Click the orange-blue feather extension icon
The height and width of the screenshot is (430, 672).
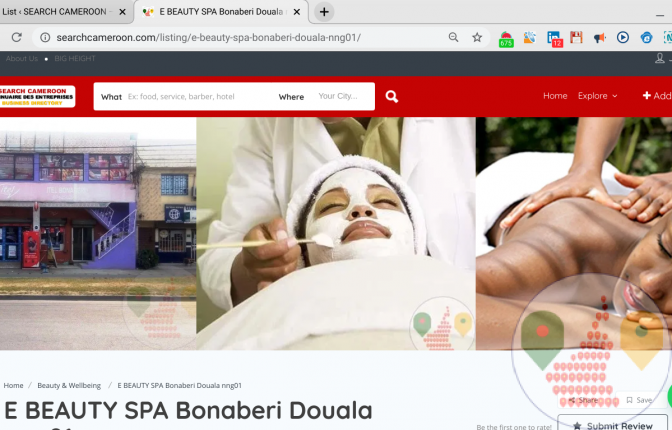[530, 37]
